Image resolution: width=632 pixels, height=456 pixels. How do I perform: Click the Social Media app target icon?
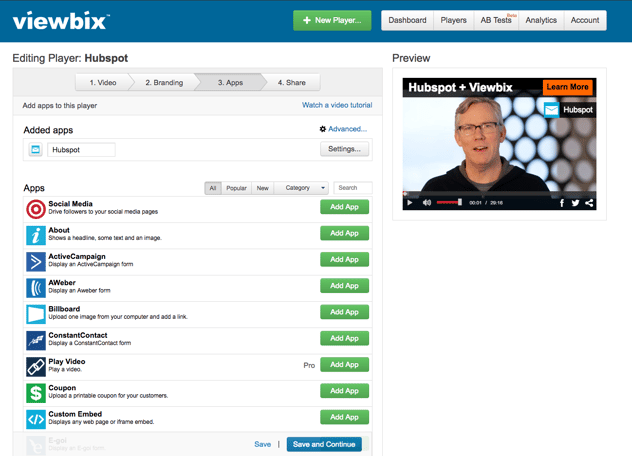click(35, 208)
